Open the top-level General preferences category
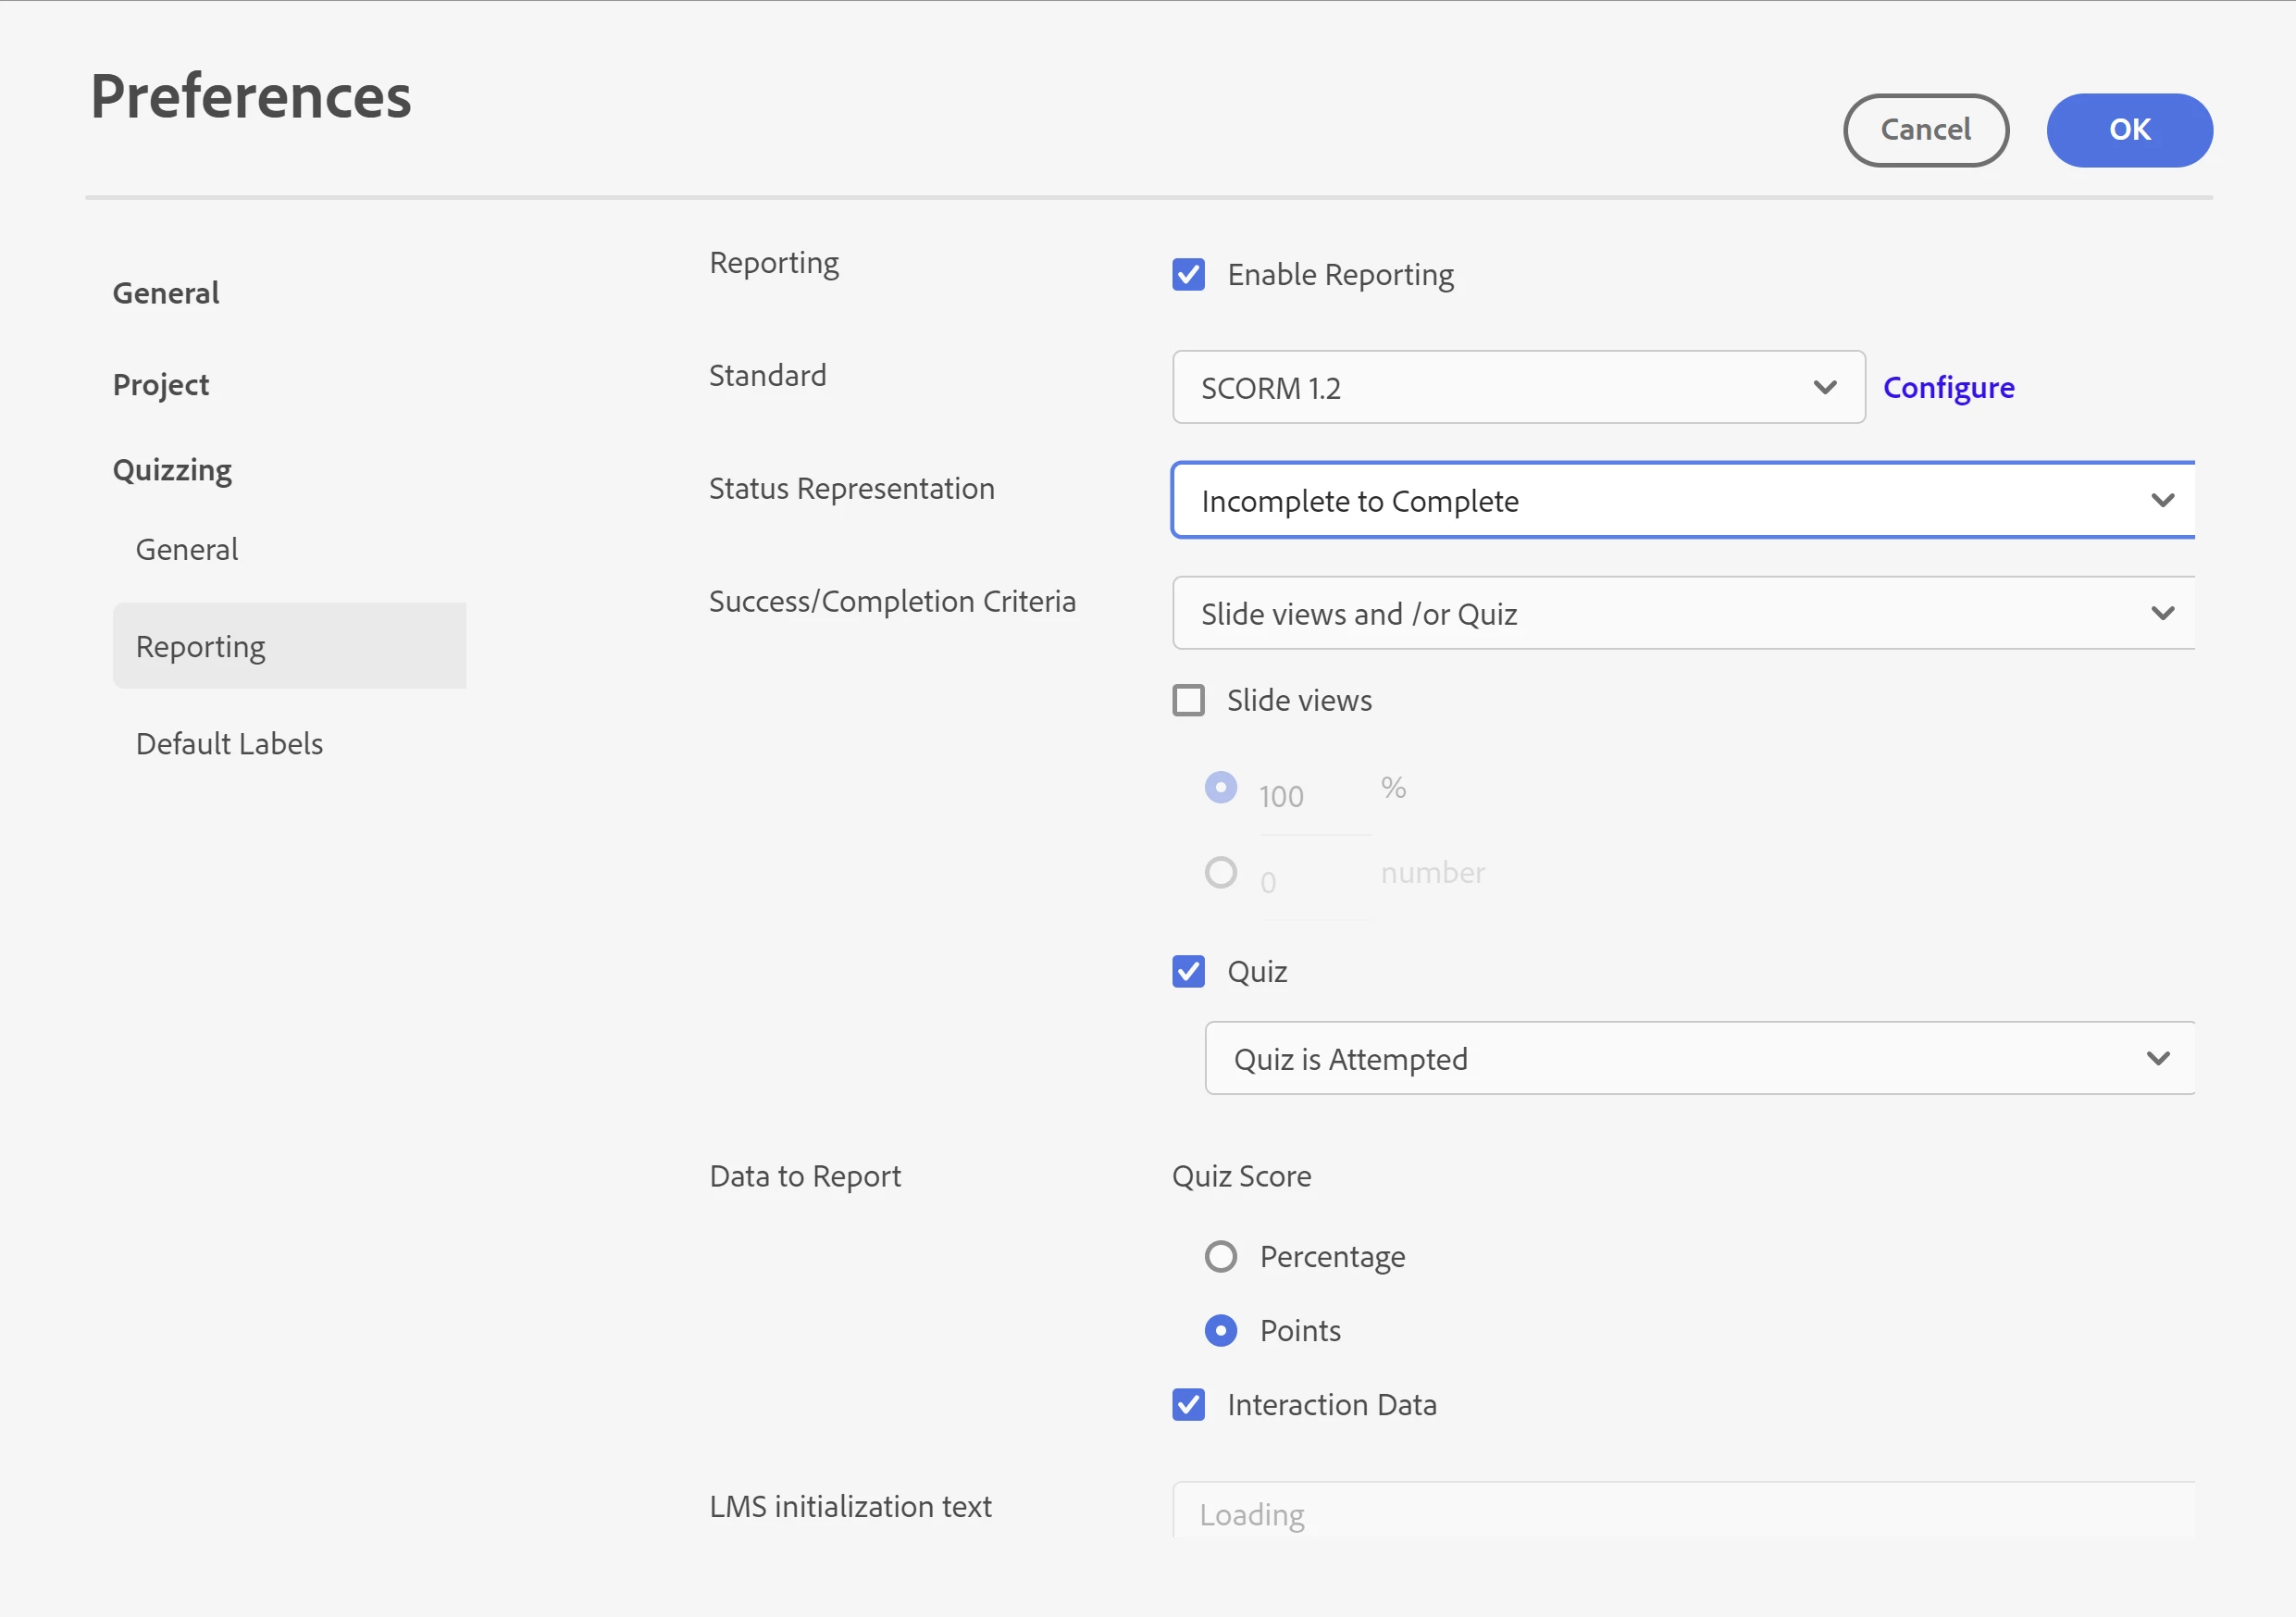This screenshot has height=1617, width=2296. tap(166, 293)
